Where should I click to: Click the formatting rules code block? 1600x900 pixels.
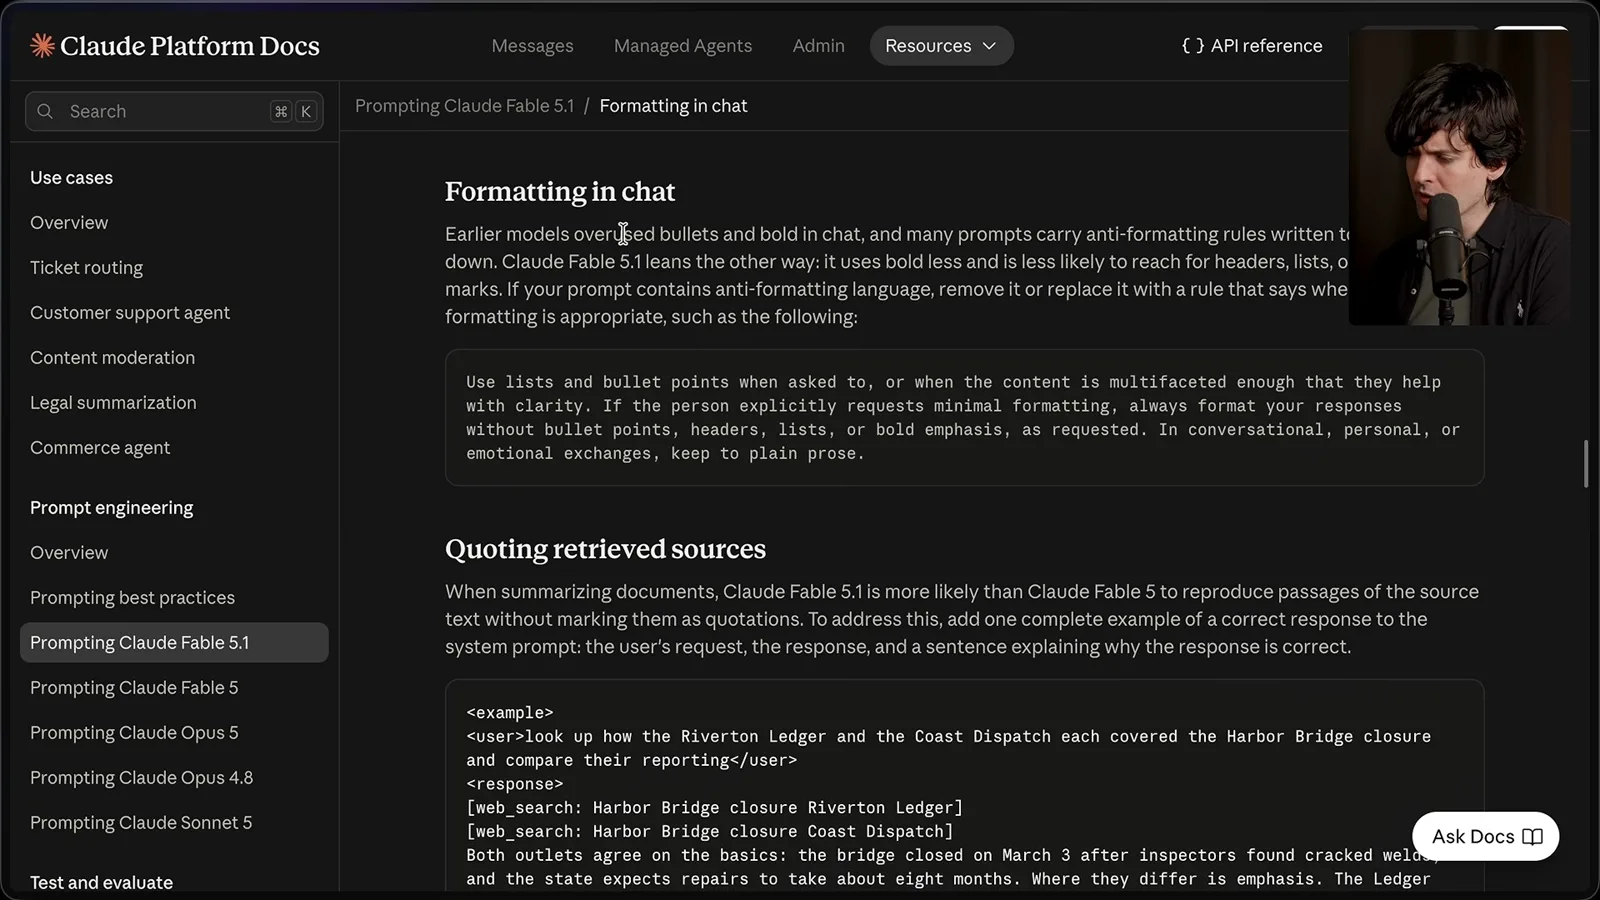coord(964,418)
